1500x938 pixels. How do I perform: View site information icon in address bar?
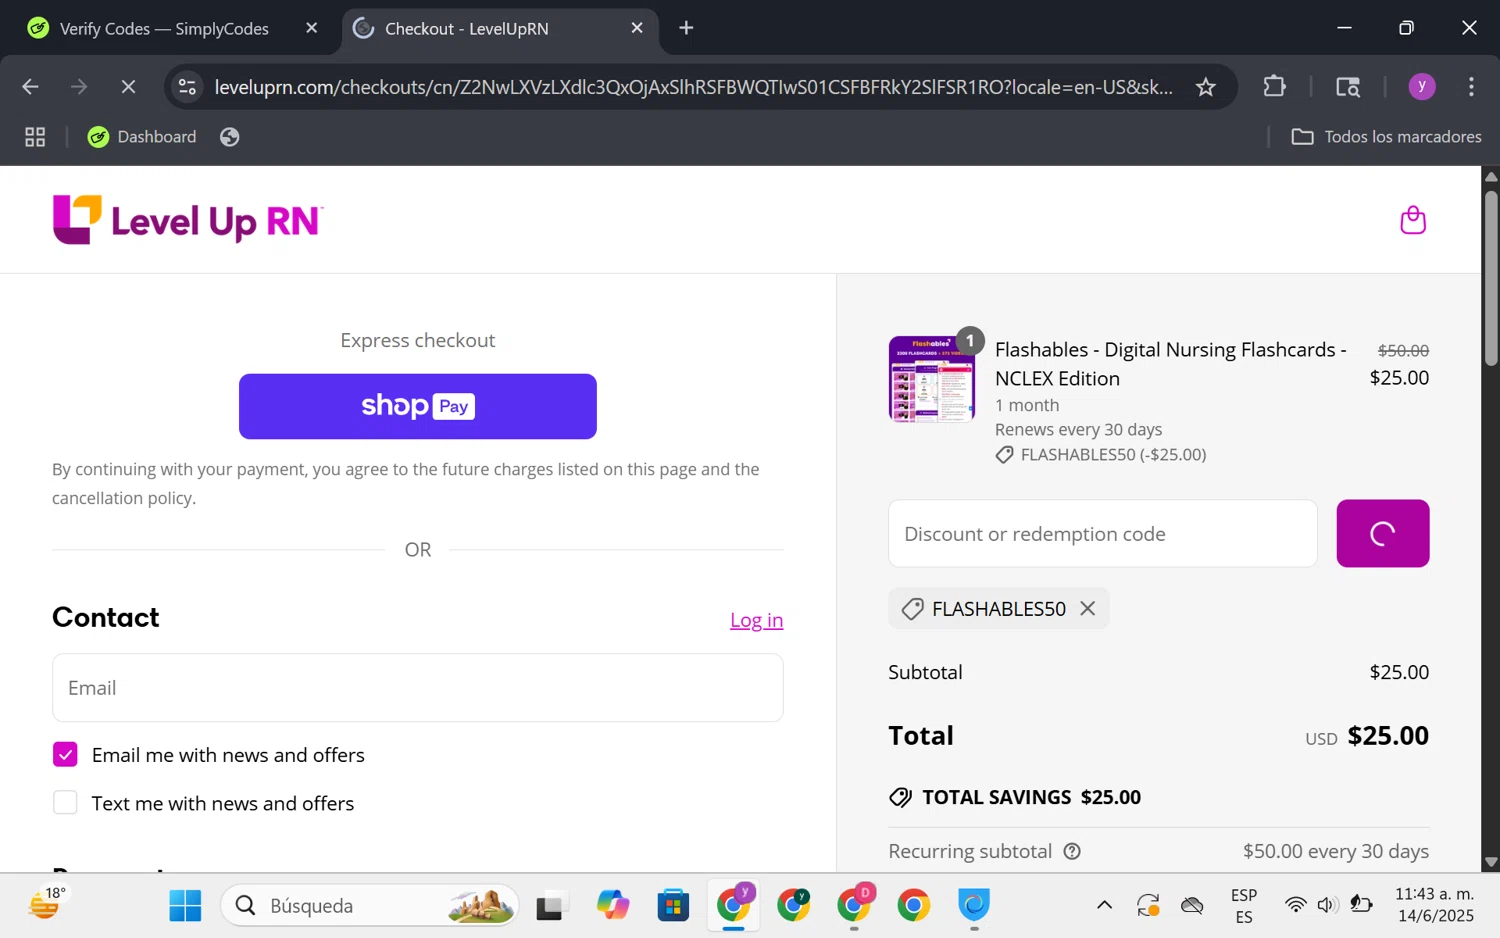tap(187, 87)
